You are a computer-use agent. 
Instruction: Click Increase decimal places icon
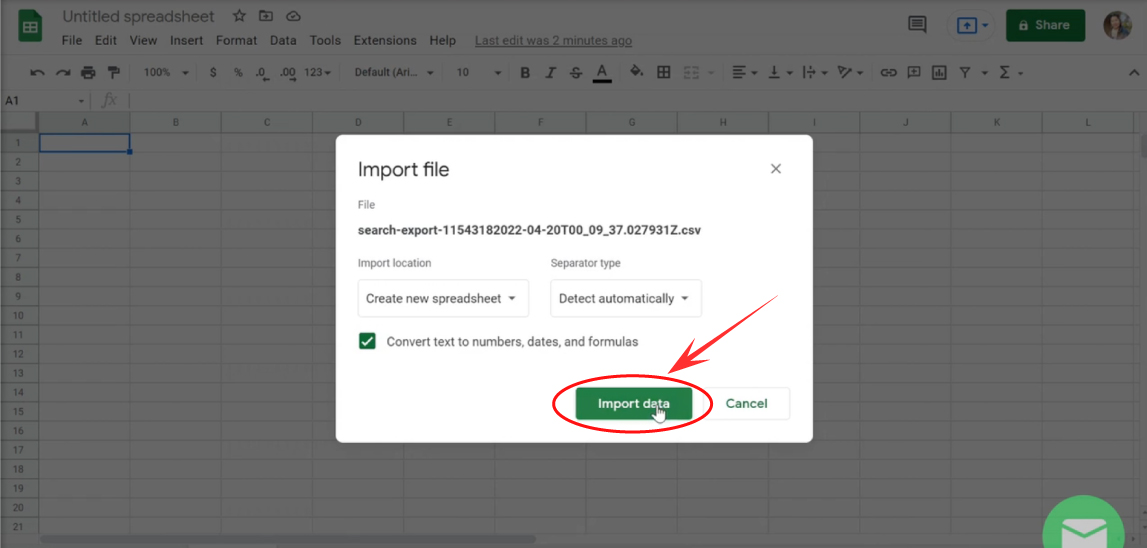pyautogui.click(x=287, y=72)
